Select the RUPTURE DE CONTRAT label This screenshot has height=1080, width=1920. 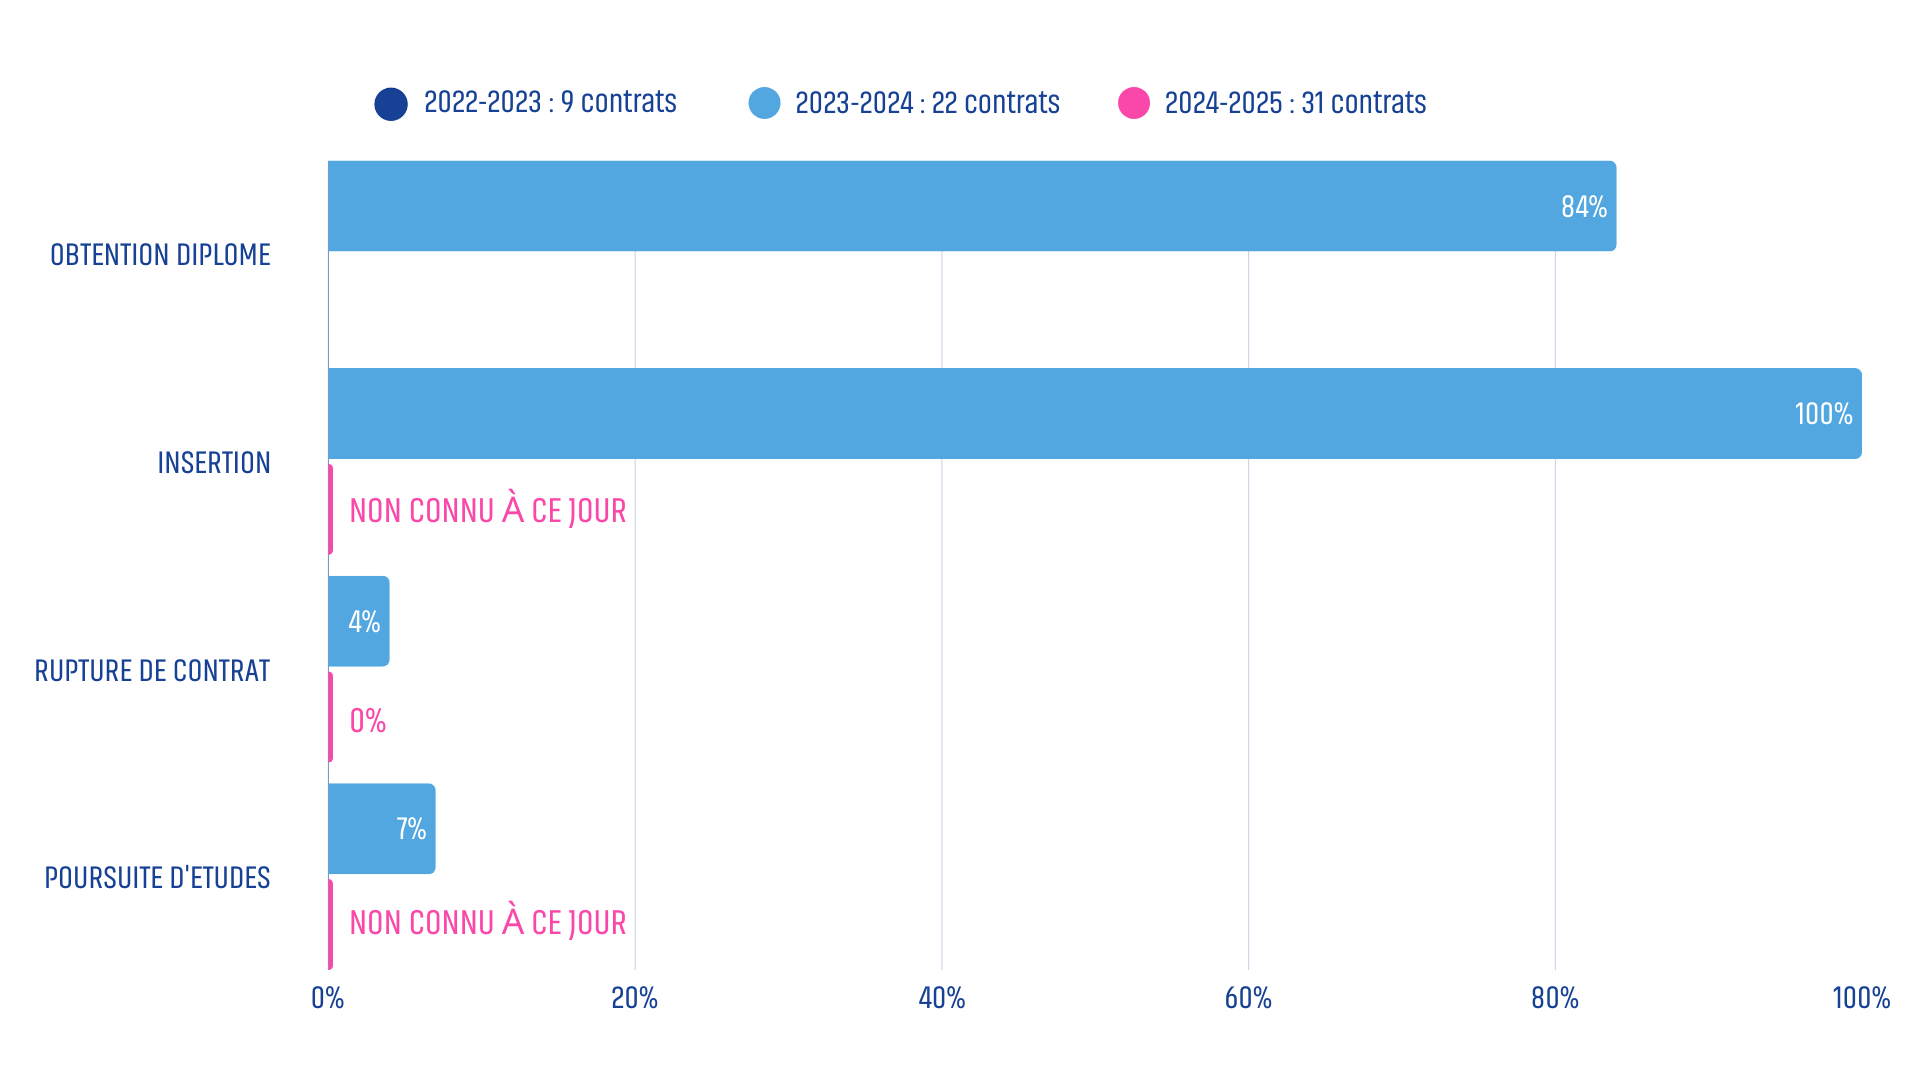tap(152, 671)
